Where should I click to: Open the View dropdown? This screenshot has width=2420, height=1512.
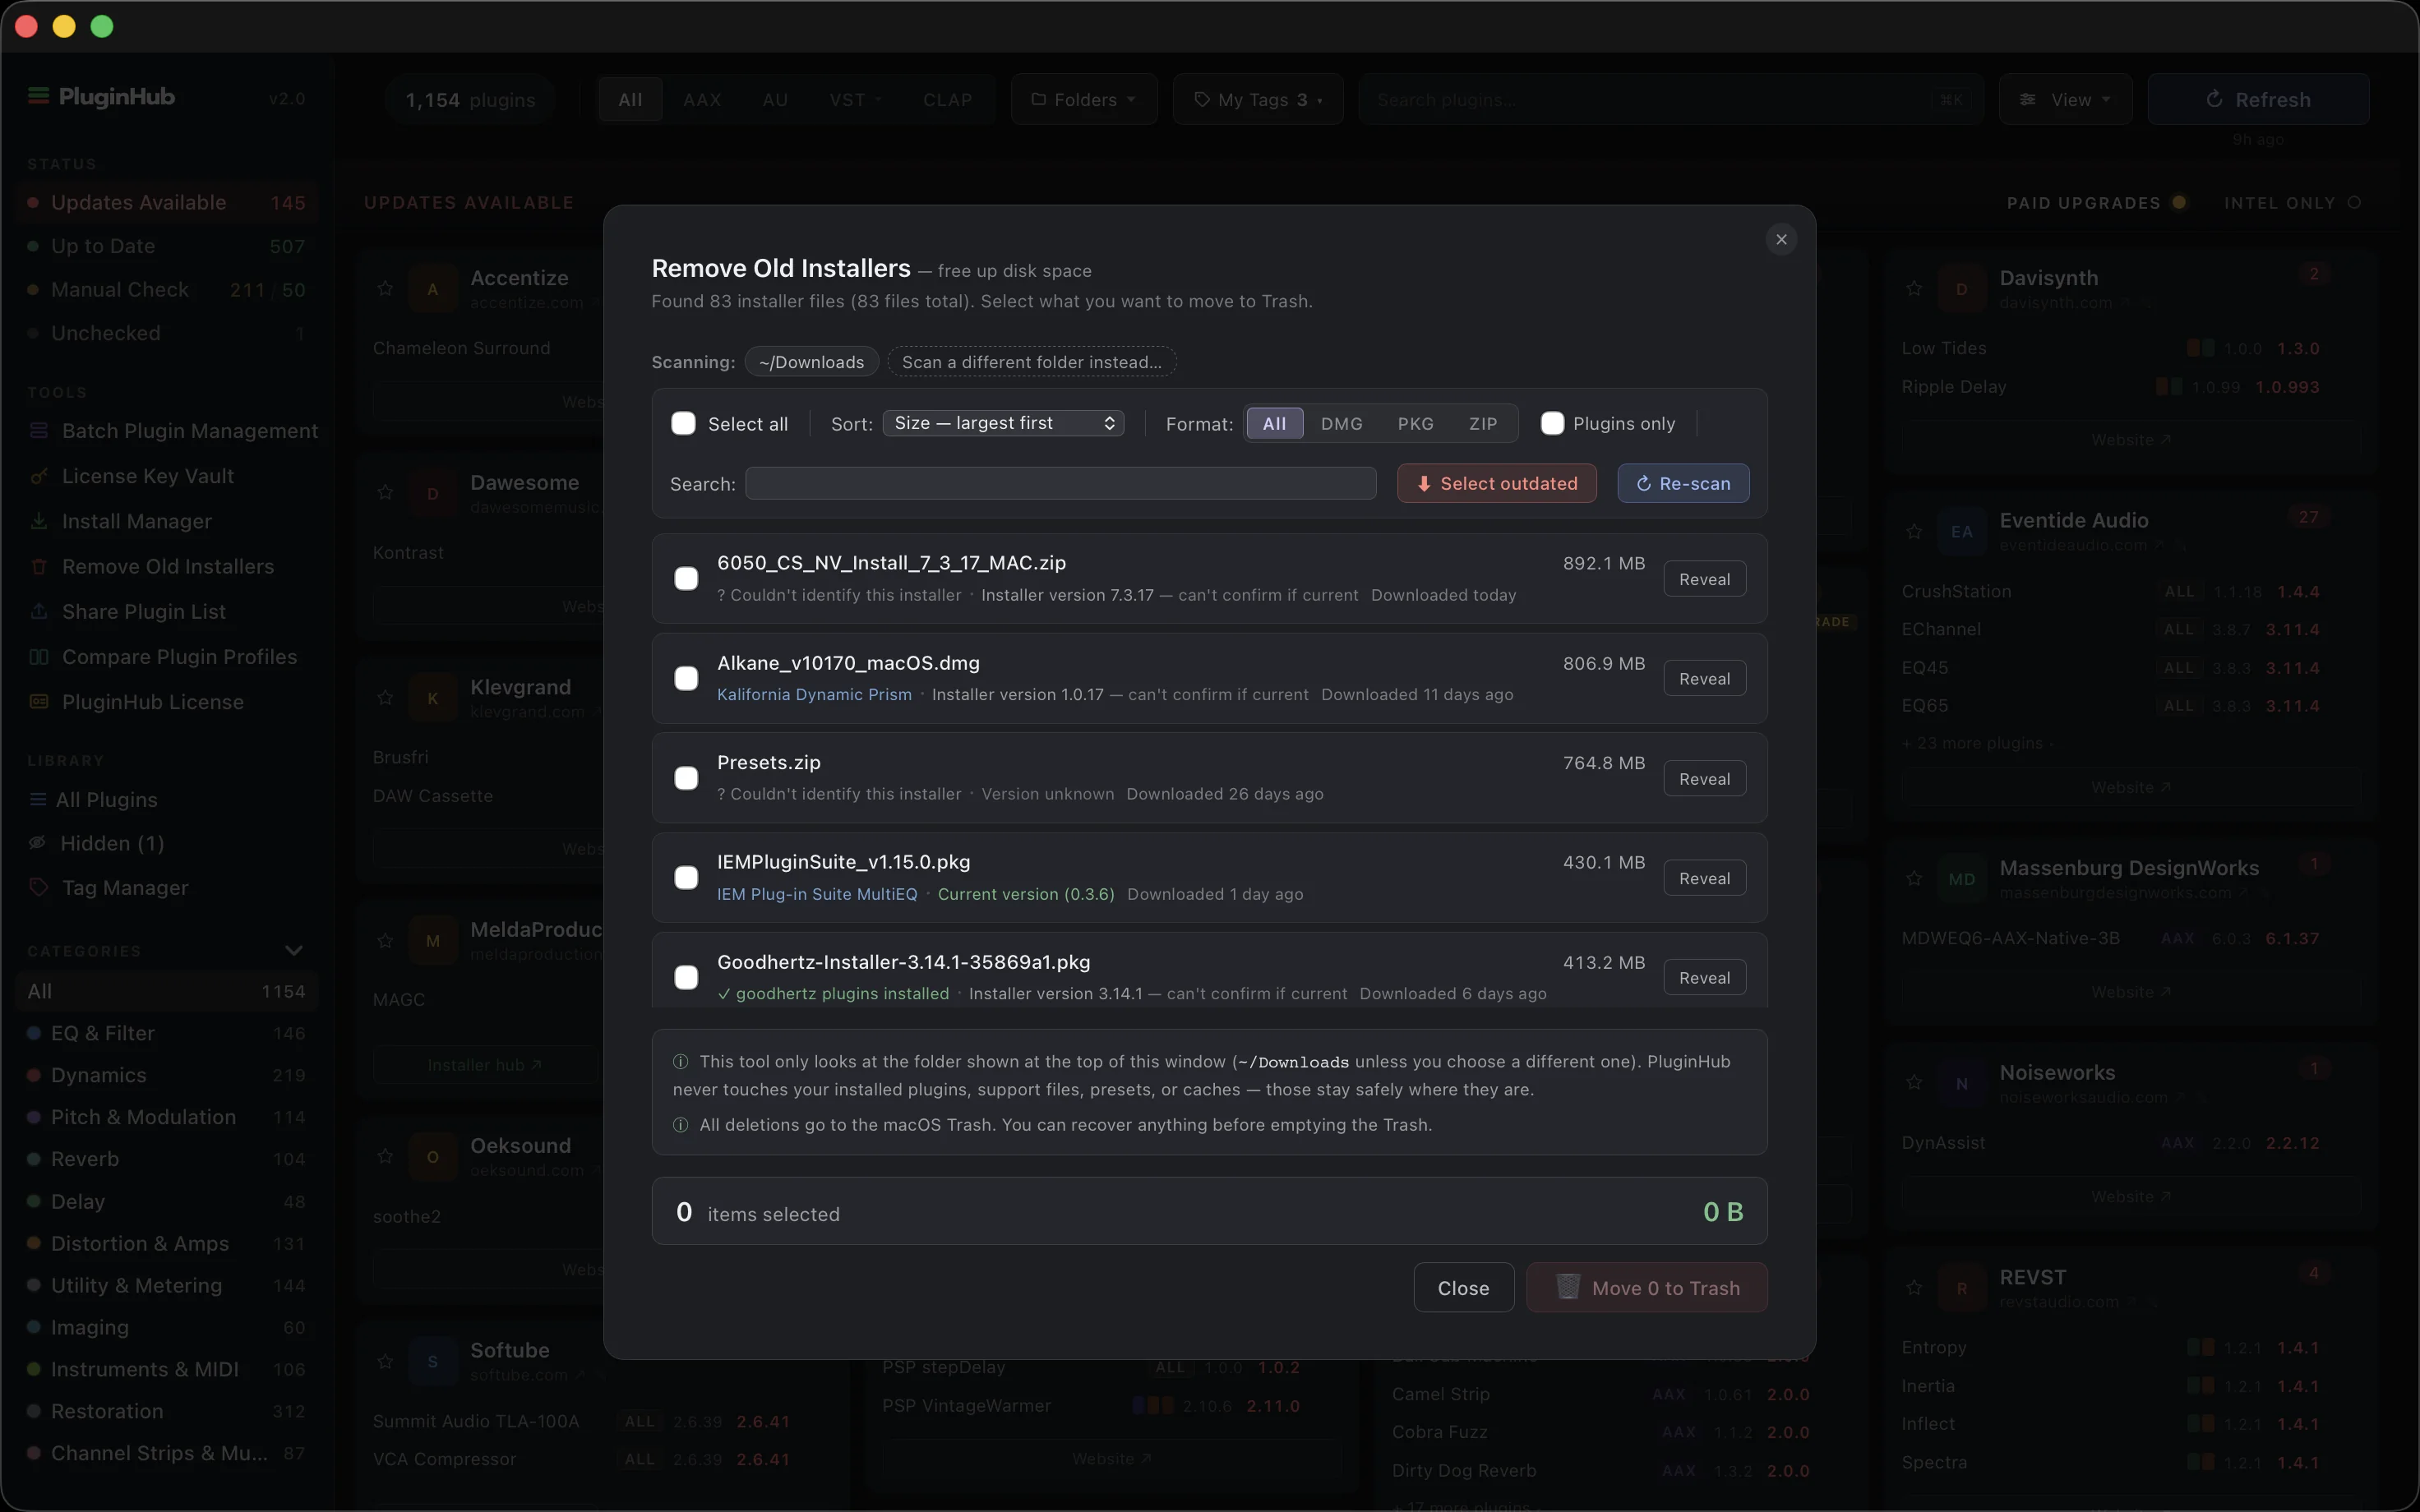click(x=2065, y=99)
